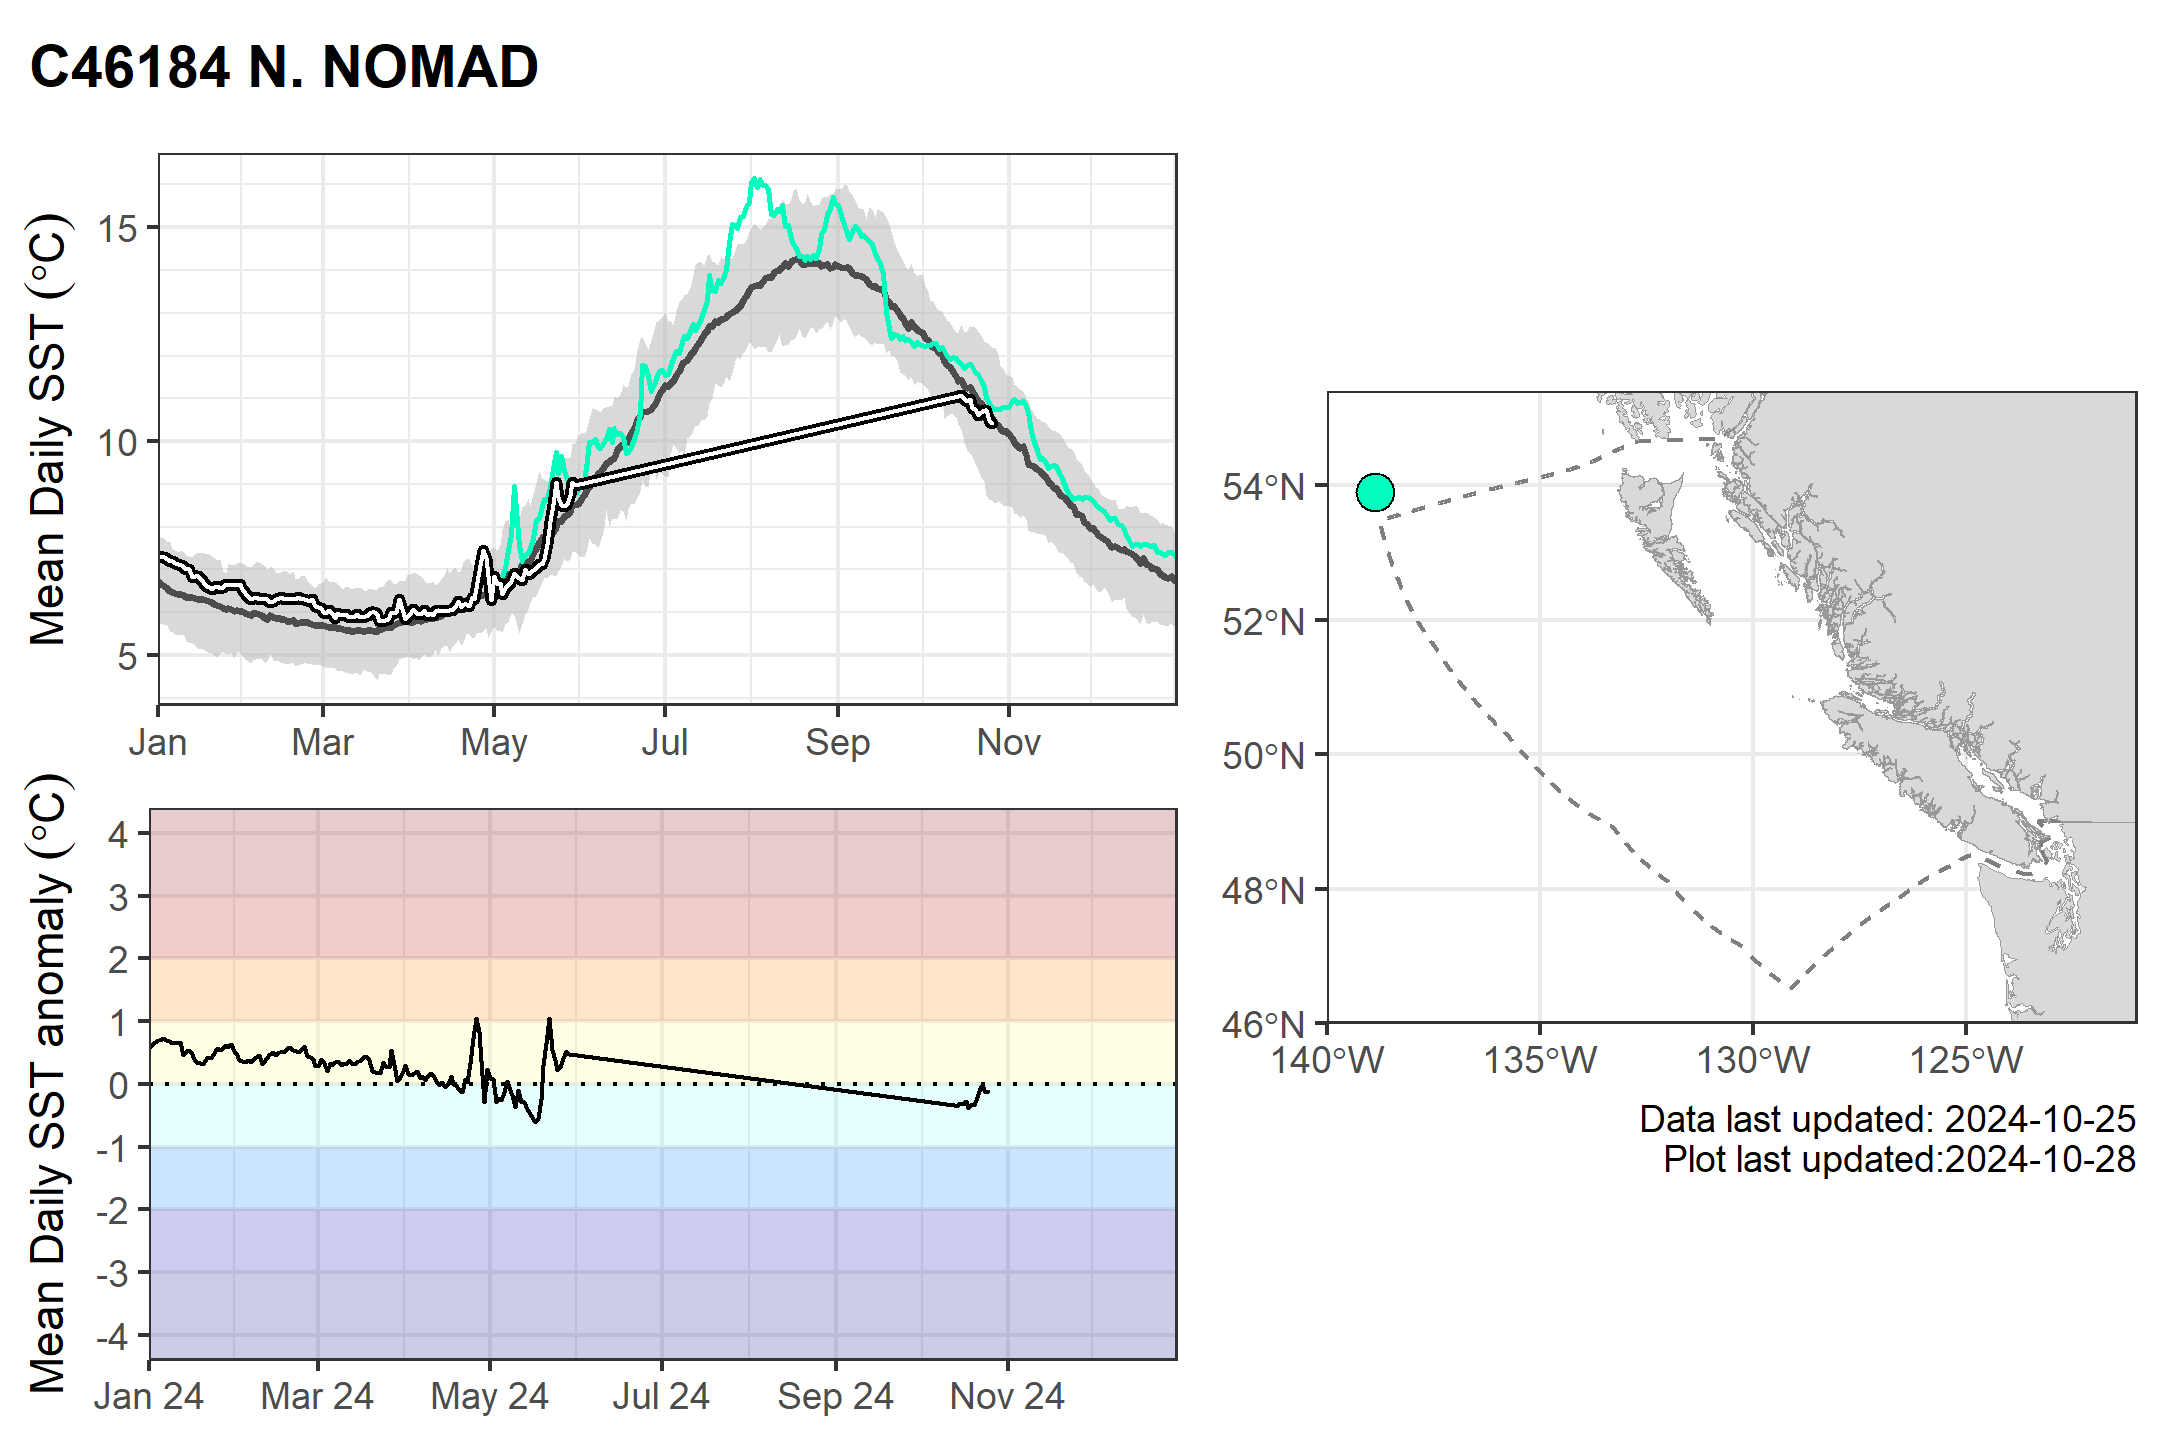Click the C46184 N. NOMAD chart title

285,68
